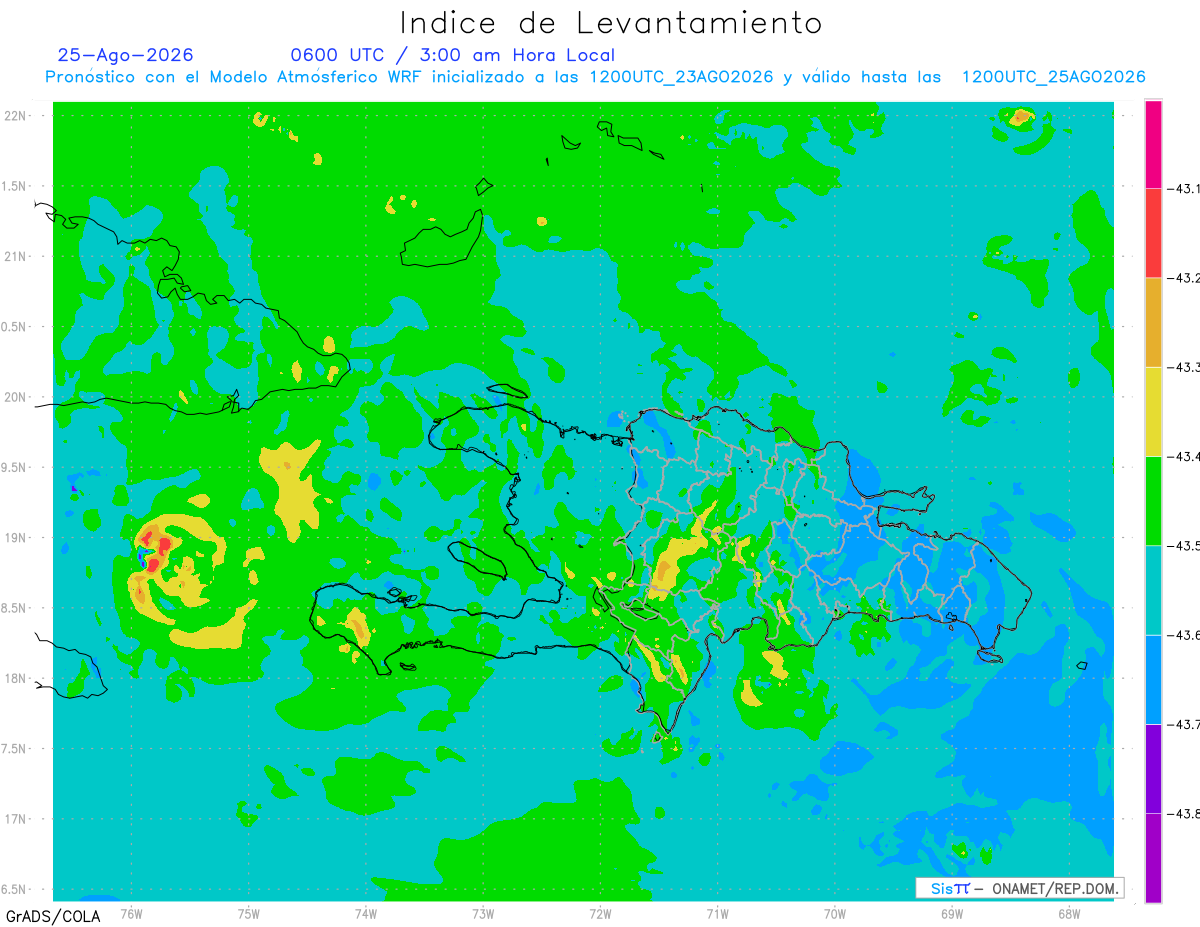The width and height of the screenshot is (1200, 927).
Task: Select the yellow legend color block
Action: coord(1153,411)
